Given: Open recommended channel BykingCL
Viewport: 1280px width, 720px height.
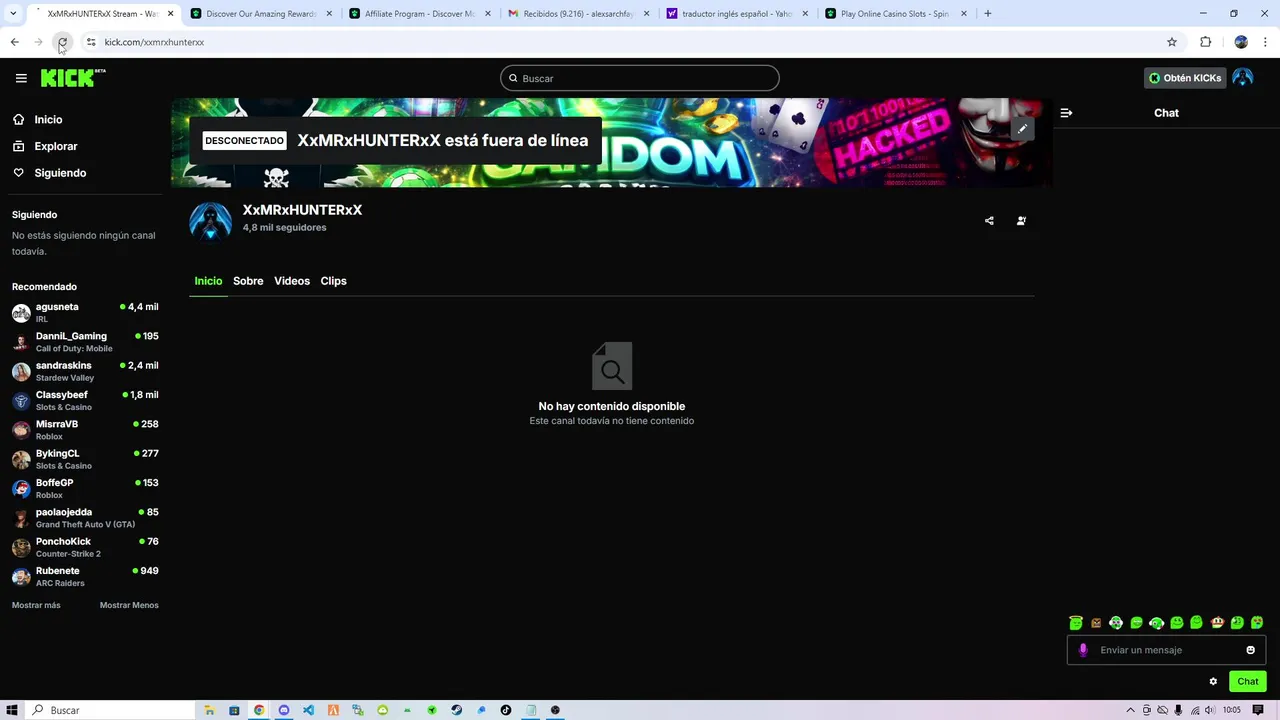Looking at the screenshot, I should pos(85,459).
